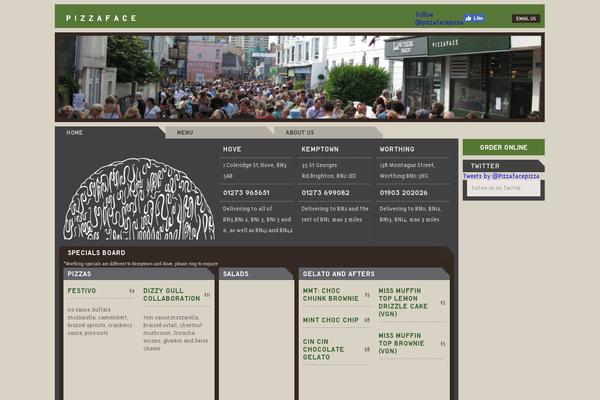Open Tweets by @Pizzafacepizza link
600x400 pixels.
click(x=501, y=176)
